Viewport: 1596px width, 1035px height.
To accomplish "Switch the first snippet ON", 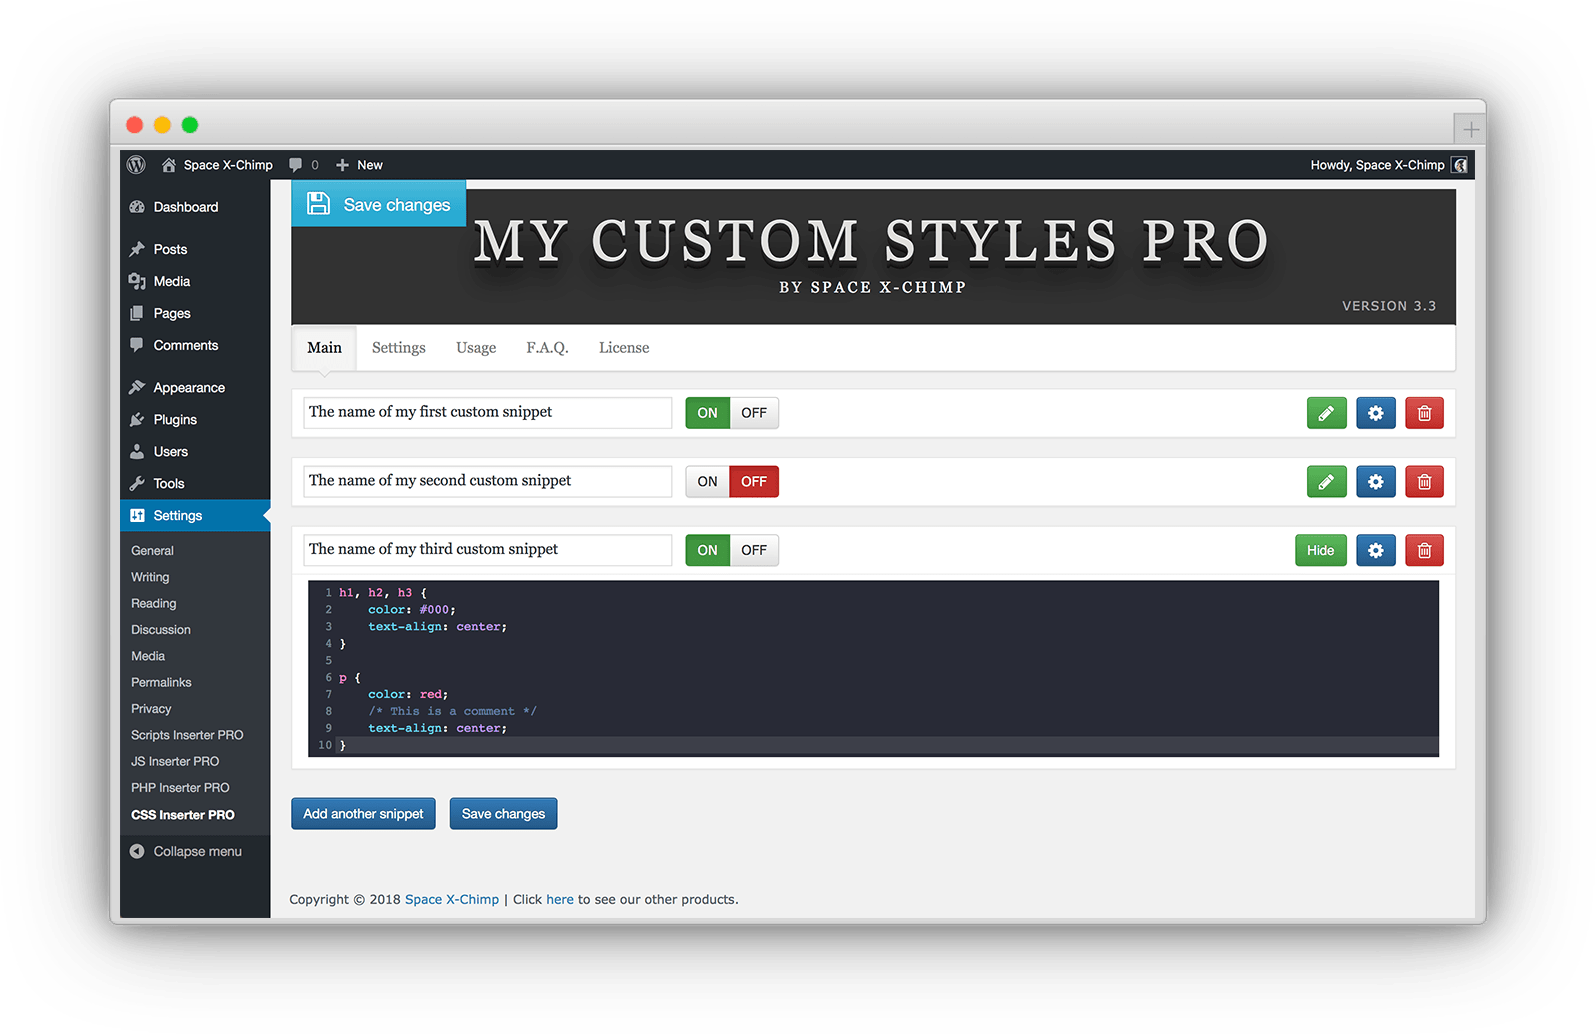I will [707, 413].
